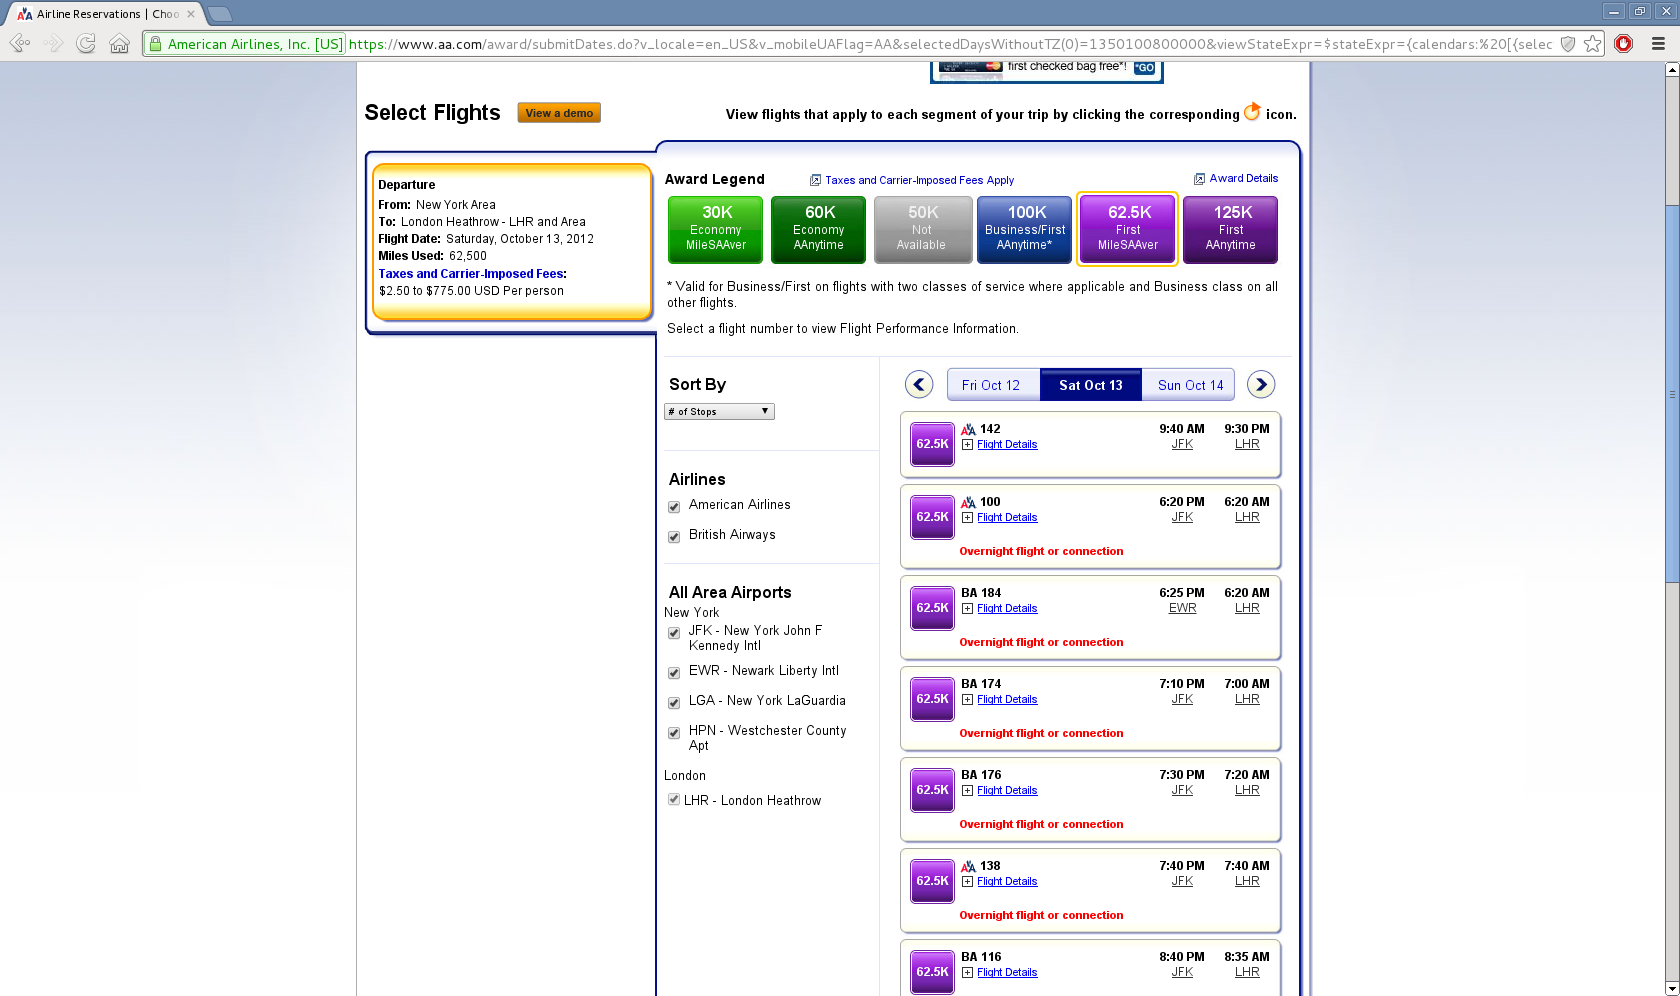The height and width of the screenshot is (996, 1680).
Task: Toggle the EWR Newark Liberty Intl checkbox
Action: point(674,673)
